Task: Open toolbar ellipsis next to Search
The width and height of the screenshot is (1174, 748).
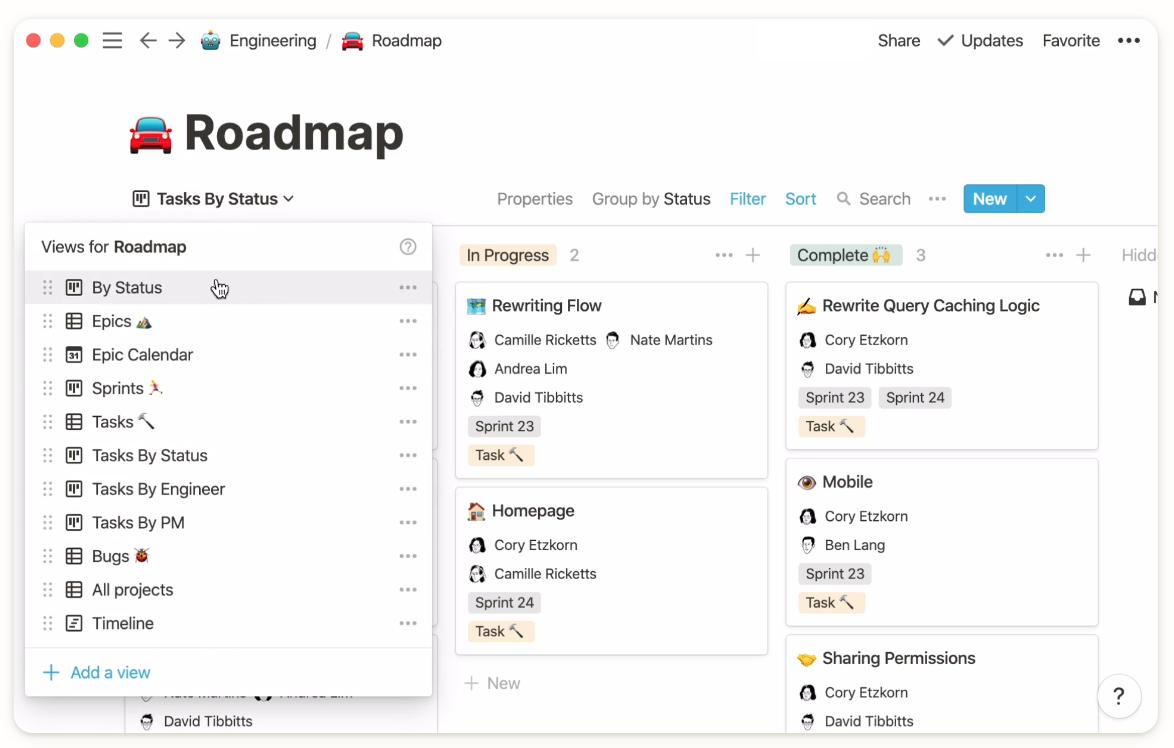Action: [937, 199]
